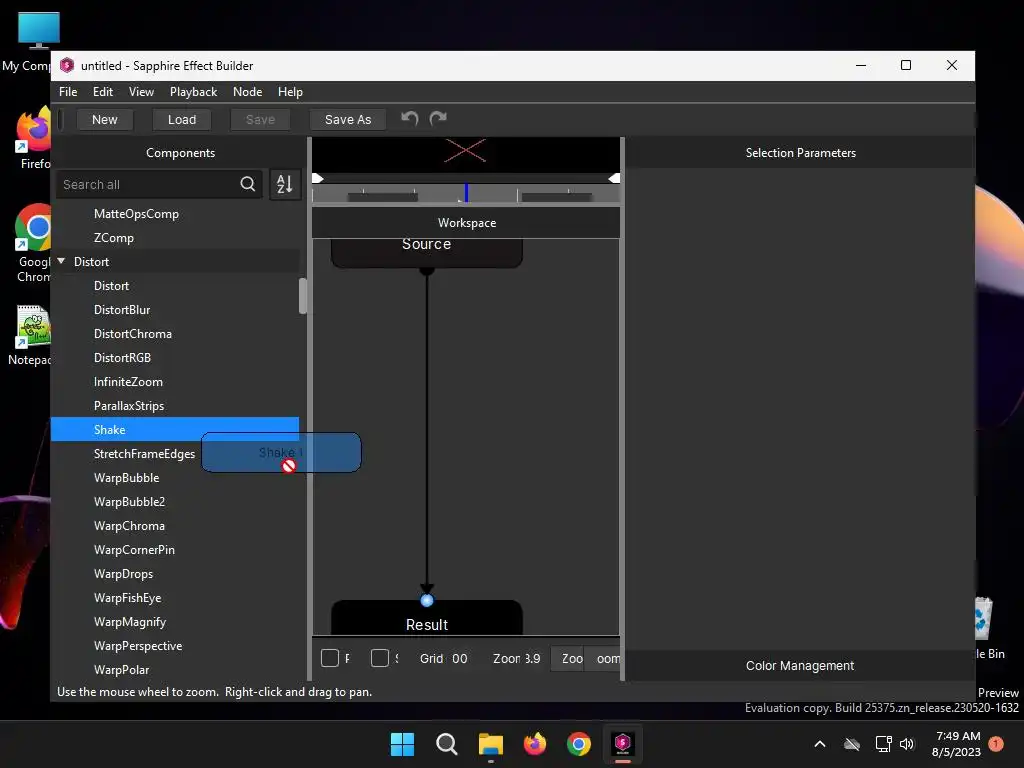
Task: Select the Result node
Action: pos(426,618)
